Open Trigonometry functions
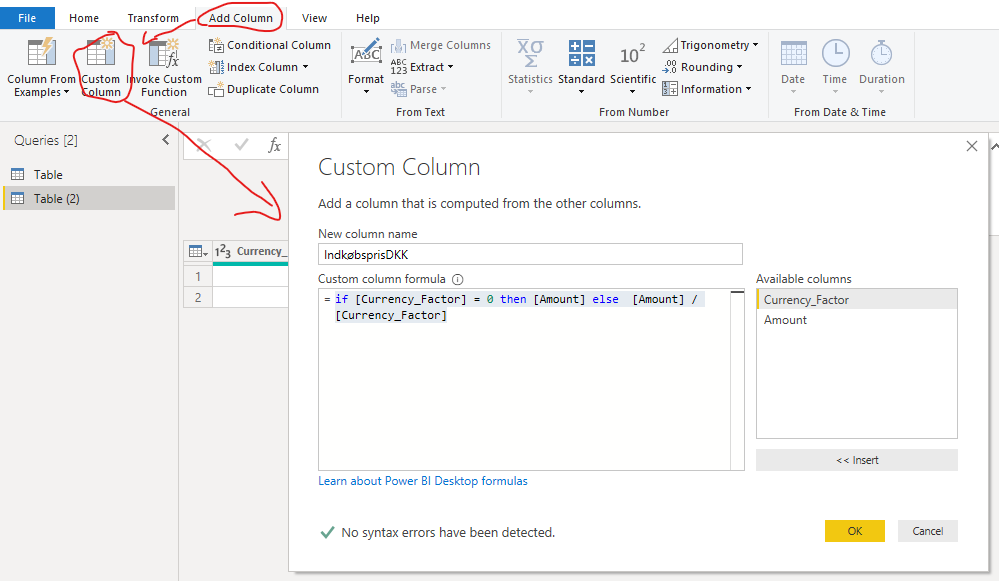This screenshot has height=581, width=999. click(710, 45)
